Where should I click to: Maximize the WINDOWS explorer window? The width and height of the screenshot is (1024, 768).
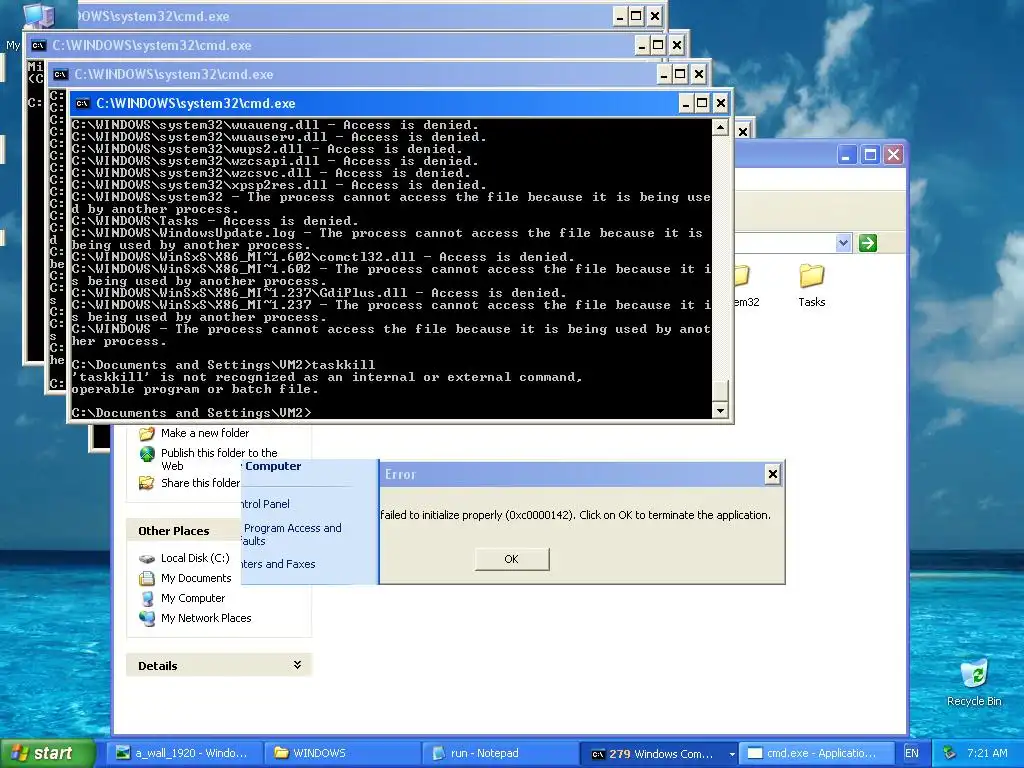[871, 155]
